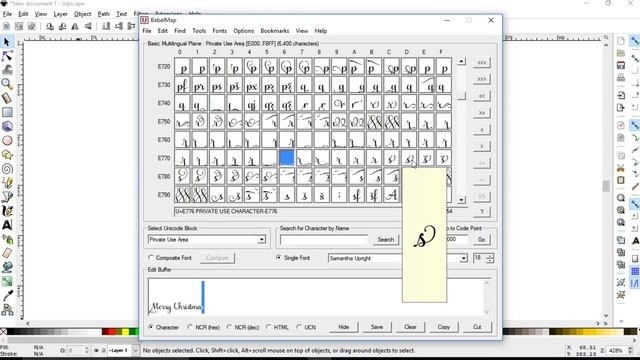Click the <<< navigation button in BabelMap
The image size is (640, 360).
tap(482, 62)
